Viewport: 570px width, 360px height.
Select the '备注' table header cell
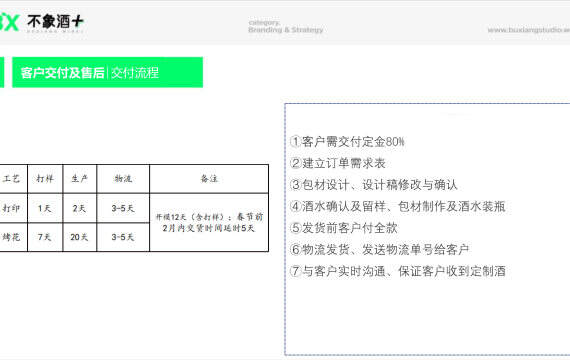(209, 179)
